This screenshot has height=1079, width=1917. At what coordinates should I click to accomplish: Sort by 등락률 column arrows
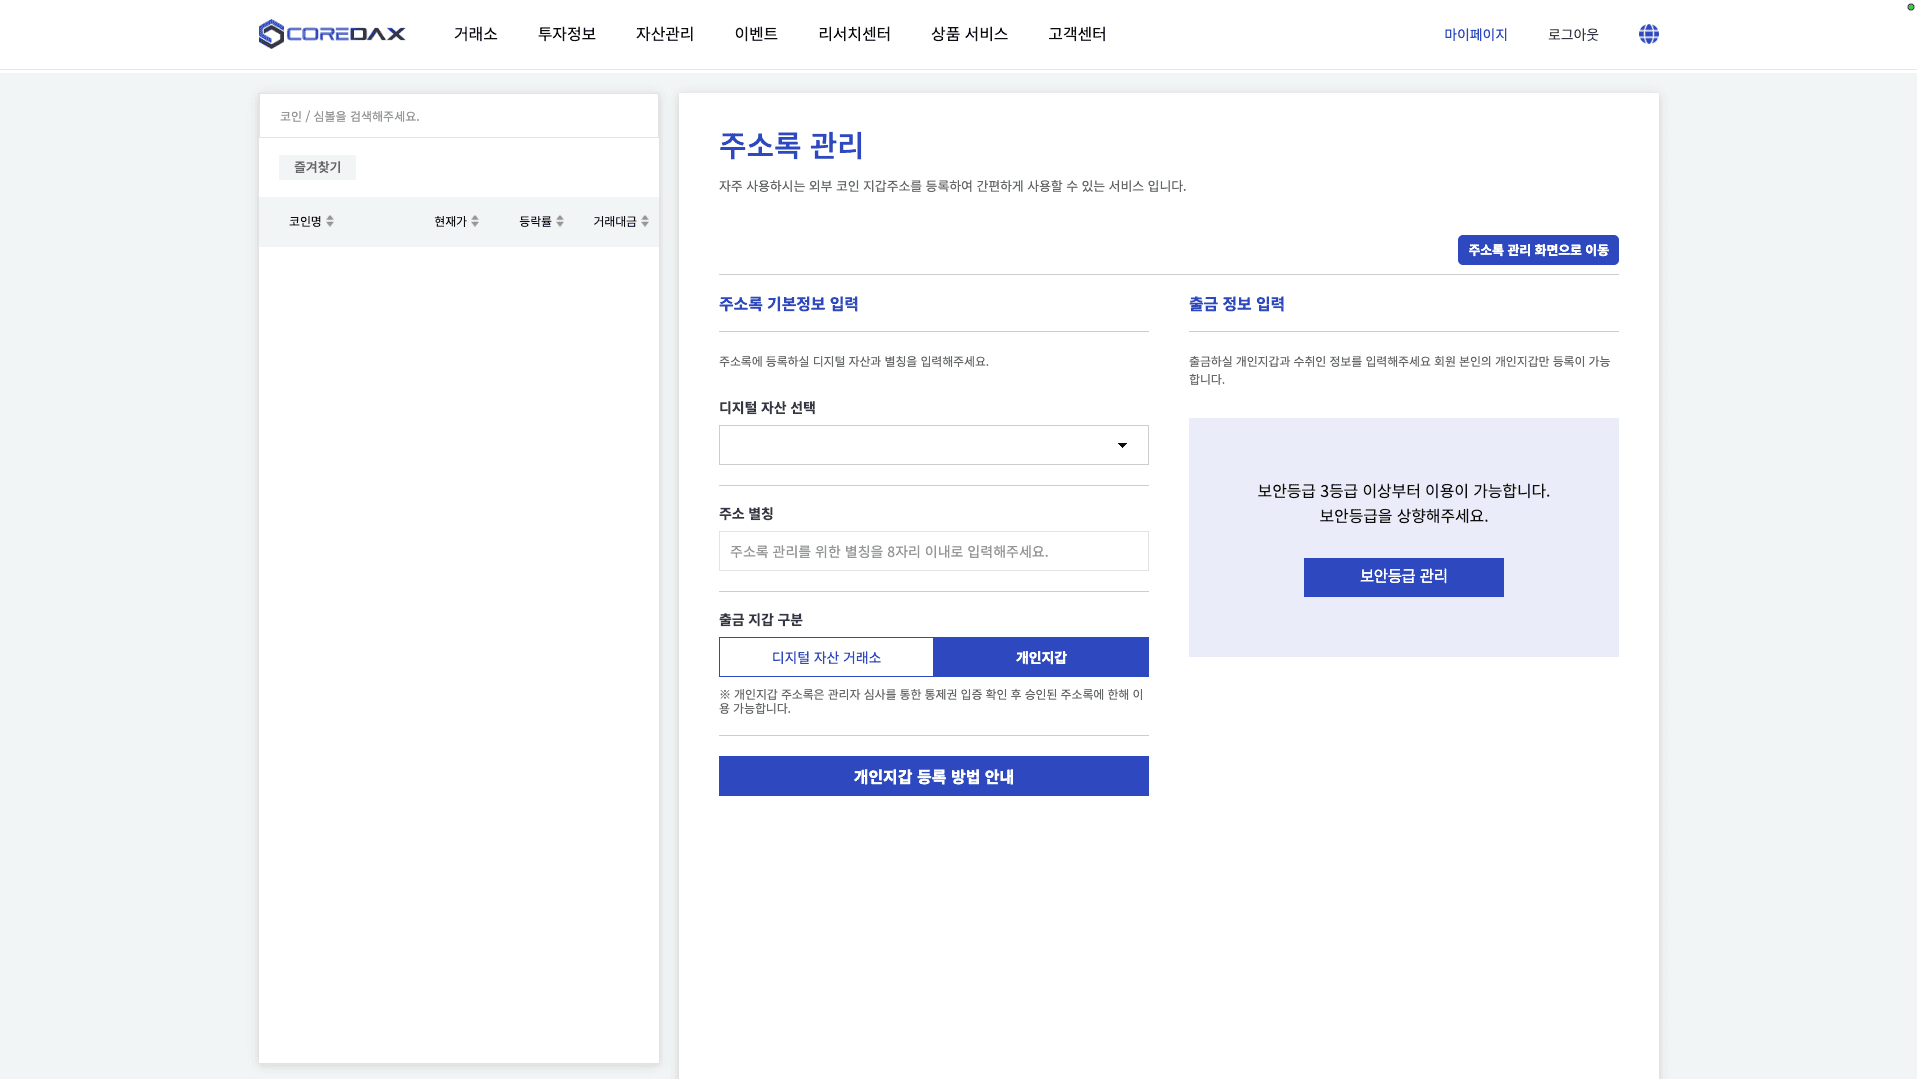560,221
